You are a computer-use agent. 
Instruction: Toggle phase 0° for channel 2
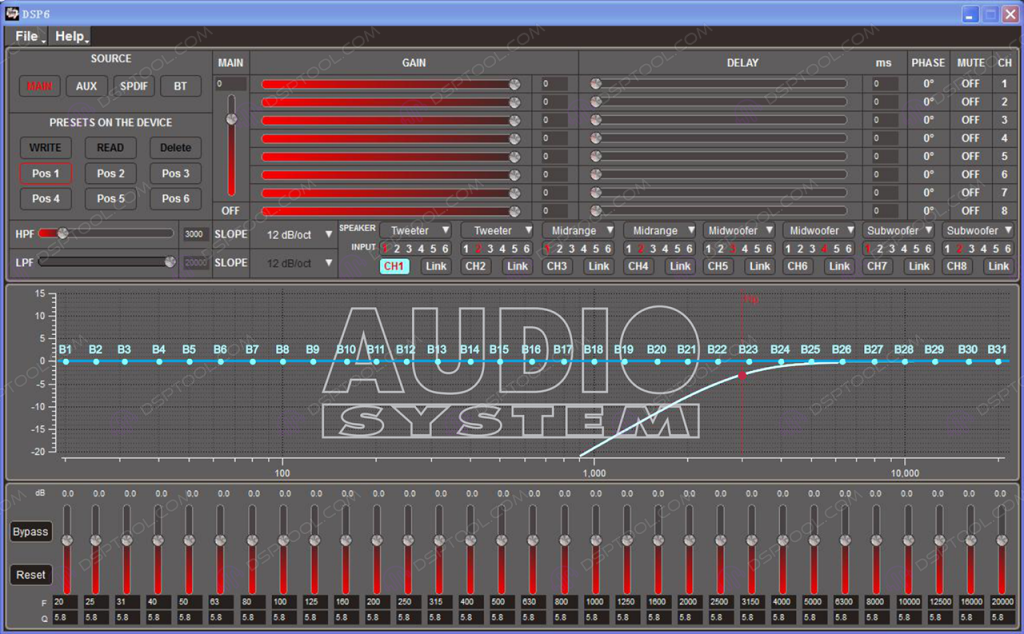point(928,102)
